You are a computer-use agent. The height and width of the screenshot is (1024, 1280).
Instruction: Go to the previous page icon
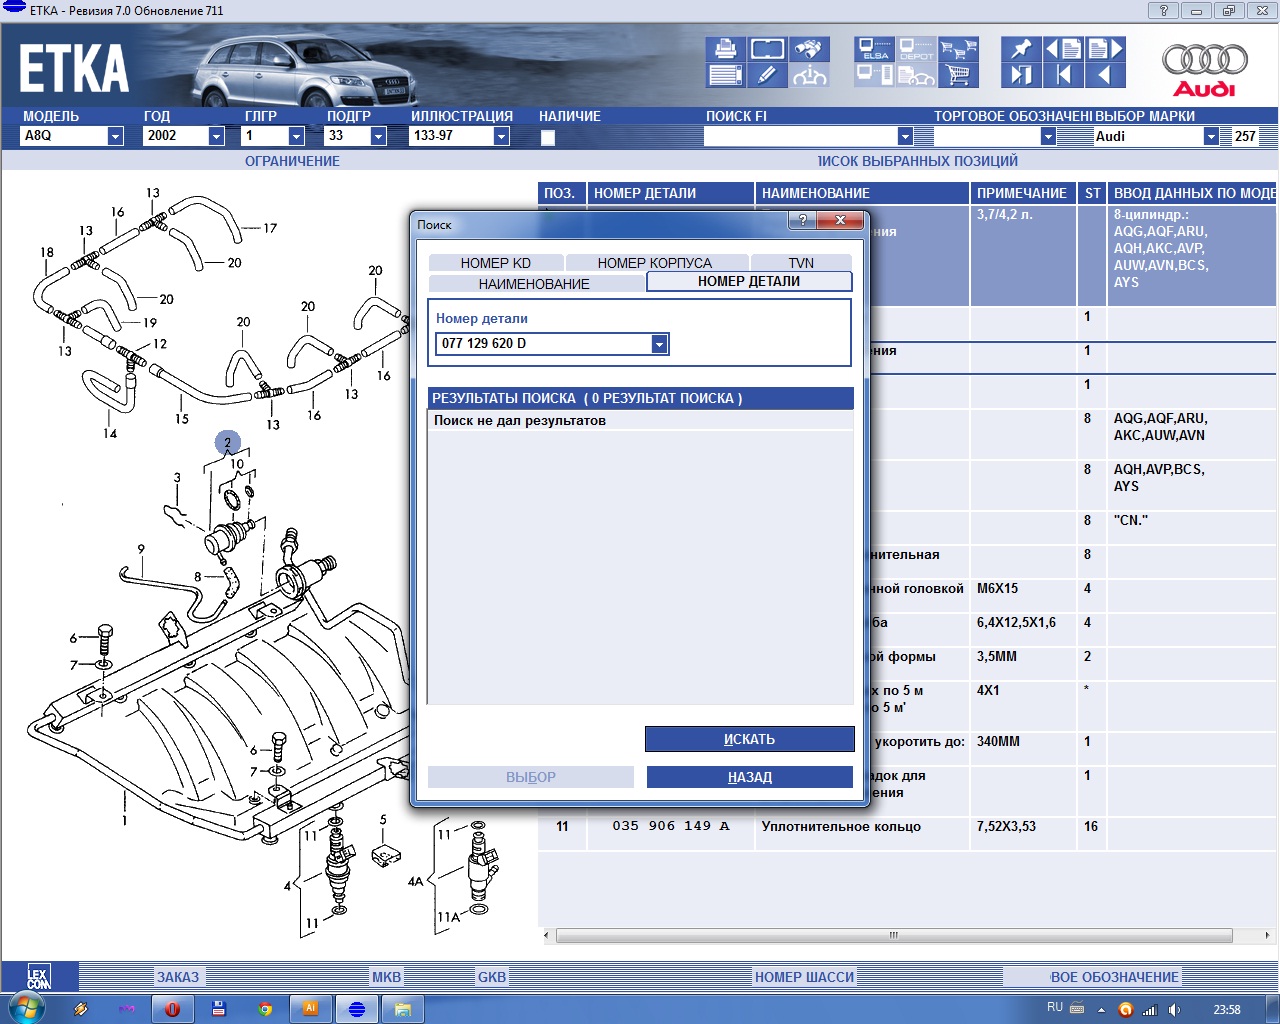click(x=1063, y=49)
